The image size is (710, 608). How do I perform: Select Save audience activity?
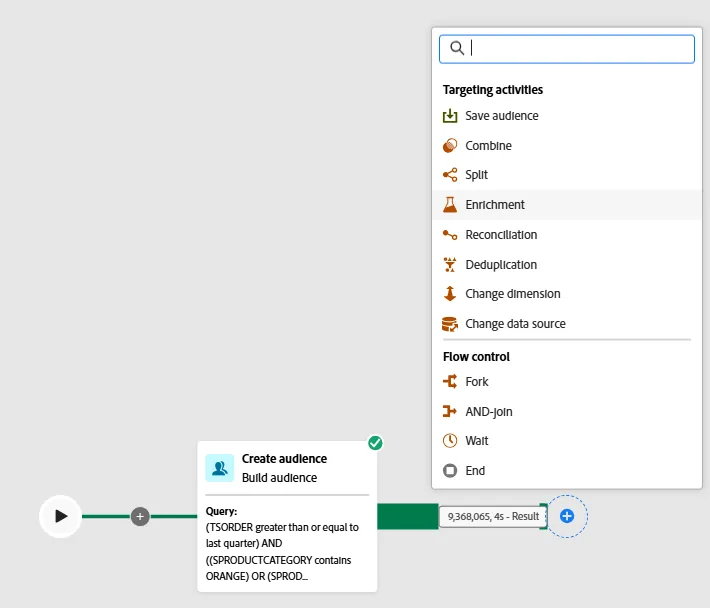pyautogui.click(x=566, y=116)
